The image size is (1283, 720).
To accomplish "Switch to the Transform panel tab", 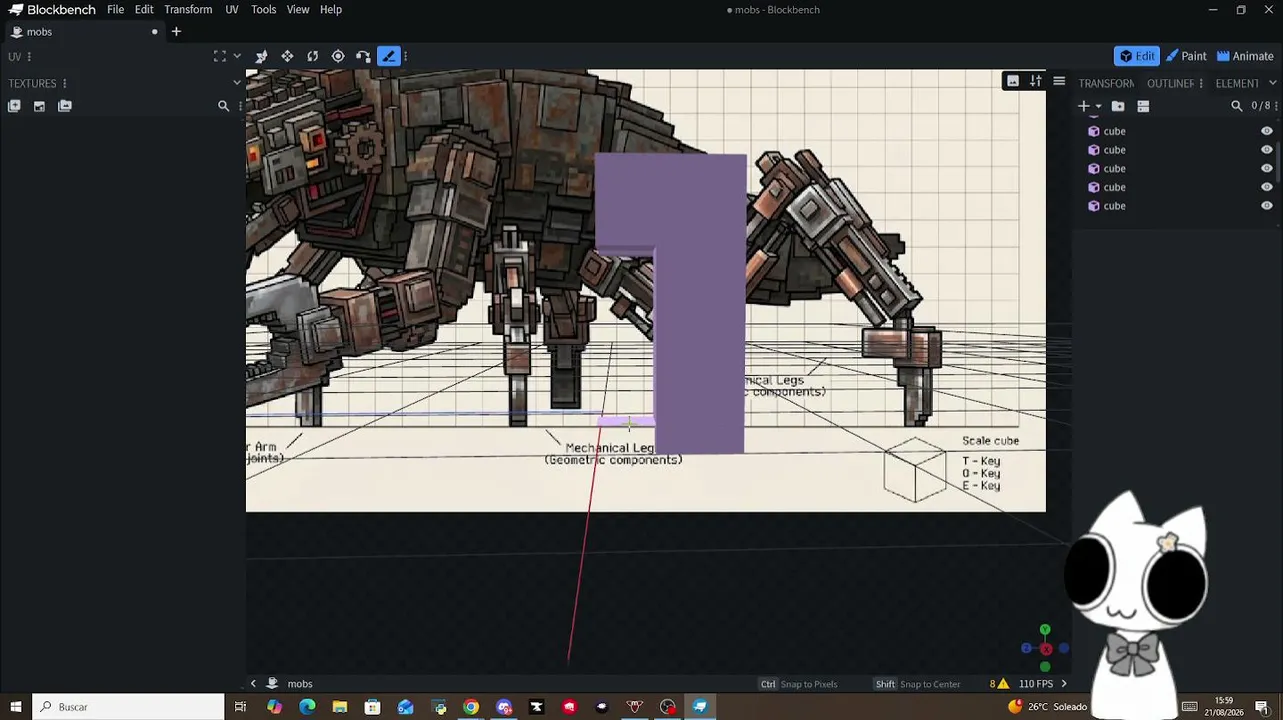I will tap(1106, 83).
